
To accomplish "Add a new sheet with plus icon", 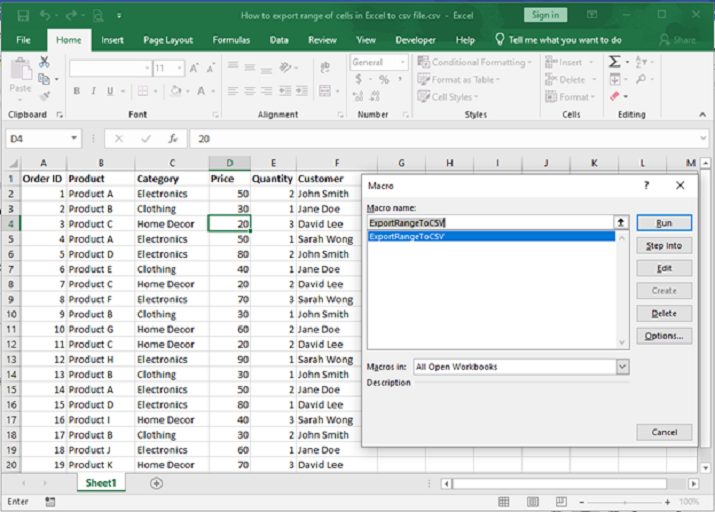I will [x=156, y=483].
